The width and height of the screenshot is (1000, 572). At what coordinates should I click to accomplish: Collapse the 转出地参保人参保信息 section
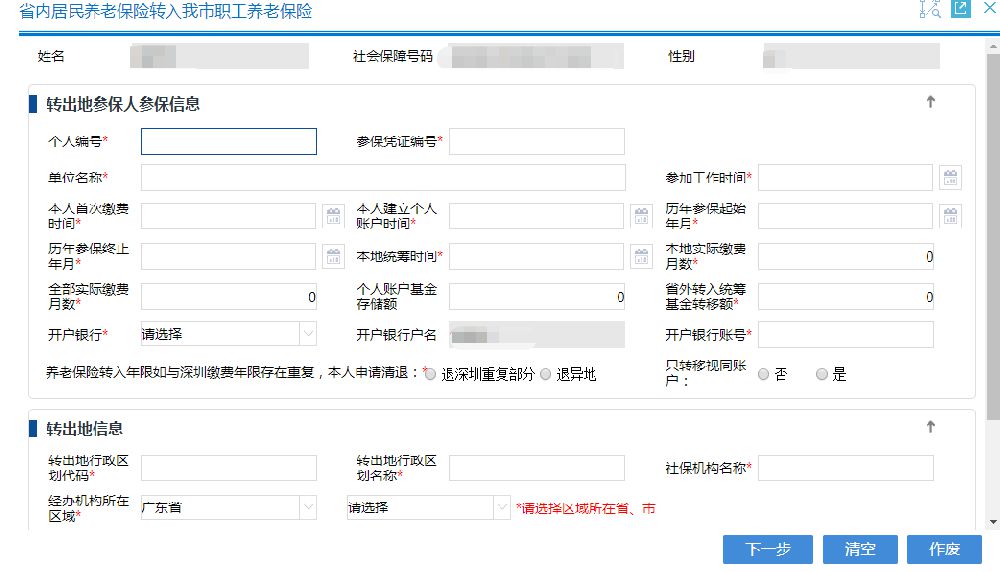click(x=930, y=102)
